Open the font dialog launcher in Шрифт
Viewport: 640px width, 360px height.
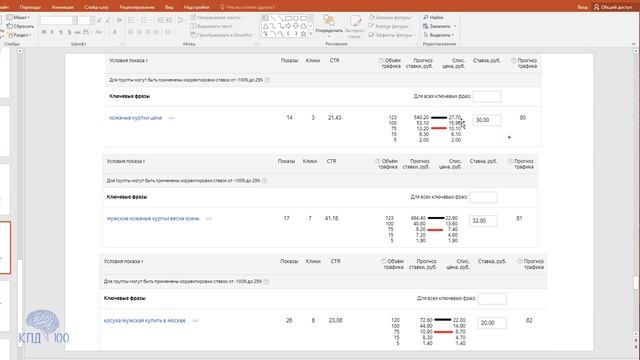point(122,44)
